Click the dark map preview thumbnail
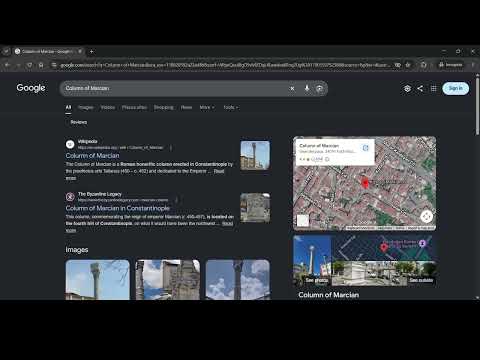 point(383,248)
